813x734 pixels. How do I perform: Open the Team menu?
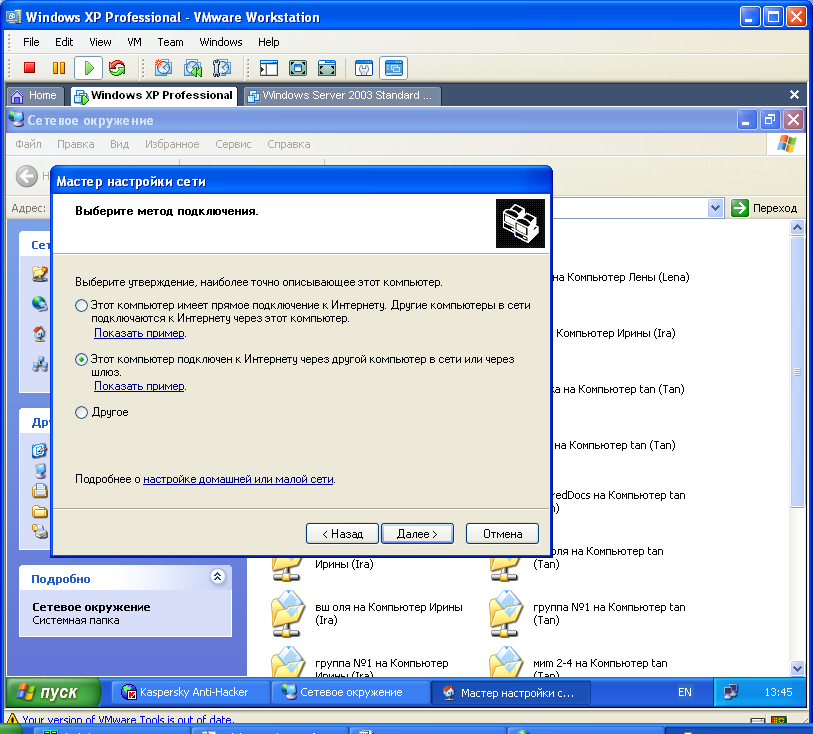(170, 42)
